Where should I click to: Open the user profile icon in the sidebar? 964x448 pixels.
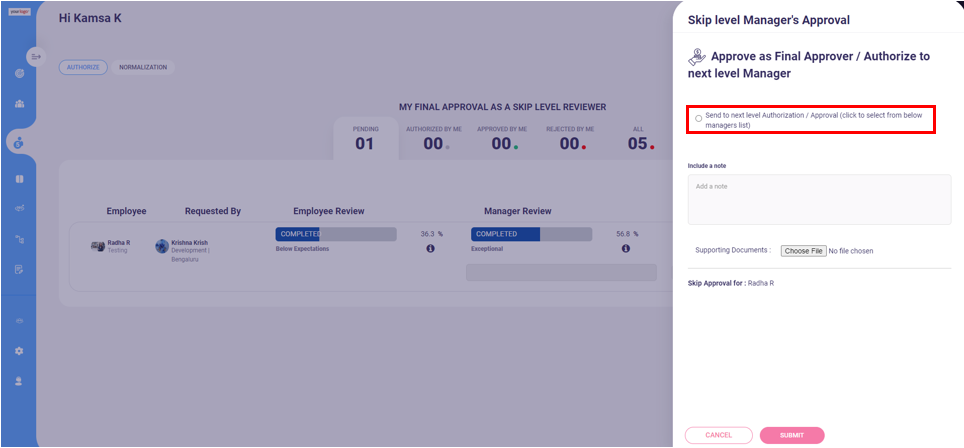(19, 381)
